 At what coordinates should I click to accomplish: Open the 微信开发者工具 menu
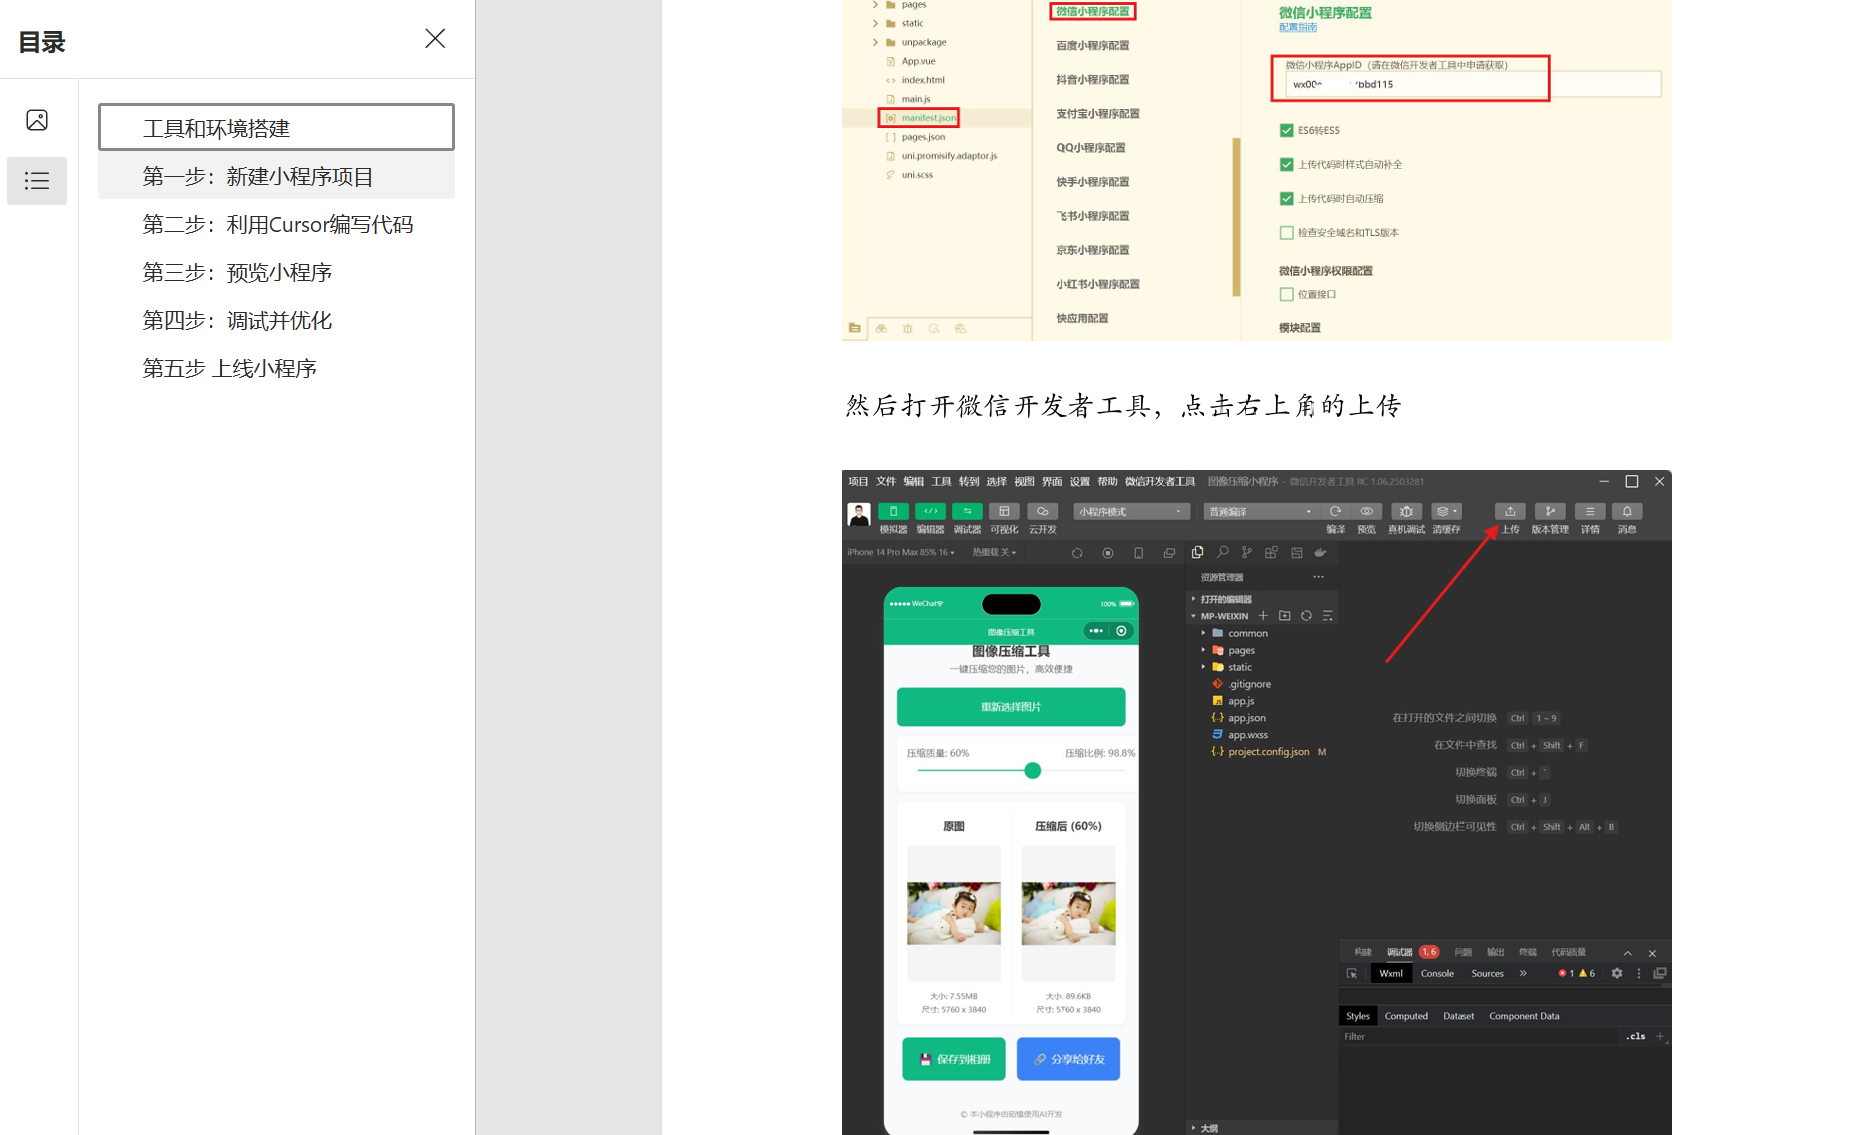coord(1160,482)
